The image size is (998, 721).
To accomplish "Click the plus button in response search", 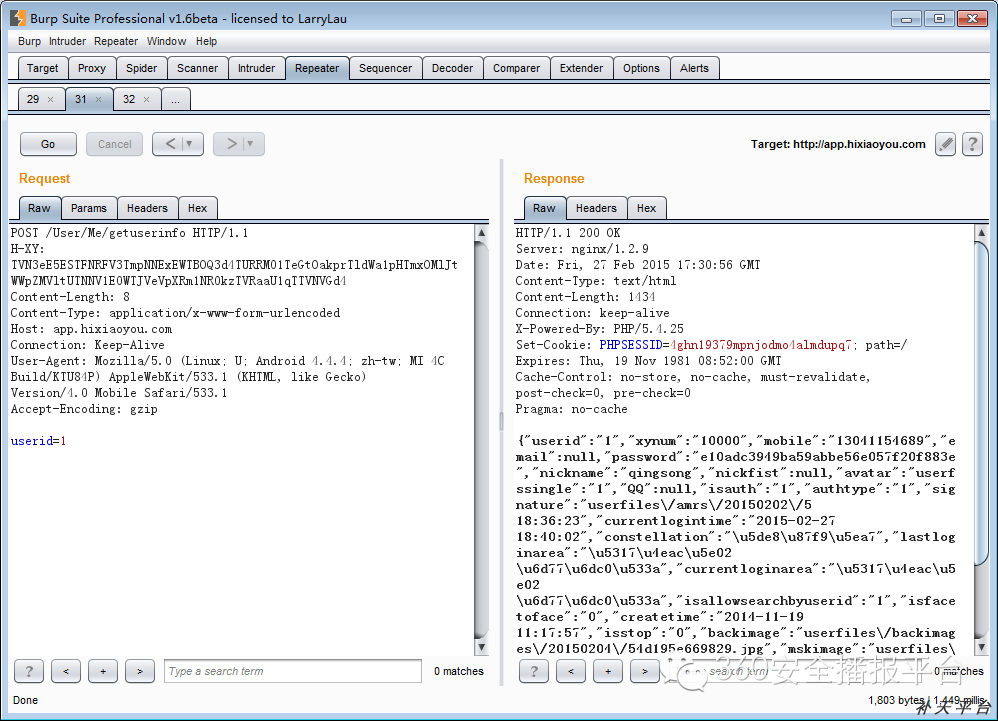I will coord(608,671).
